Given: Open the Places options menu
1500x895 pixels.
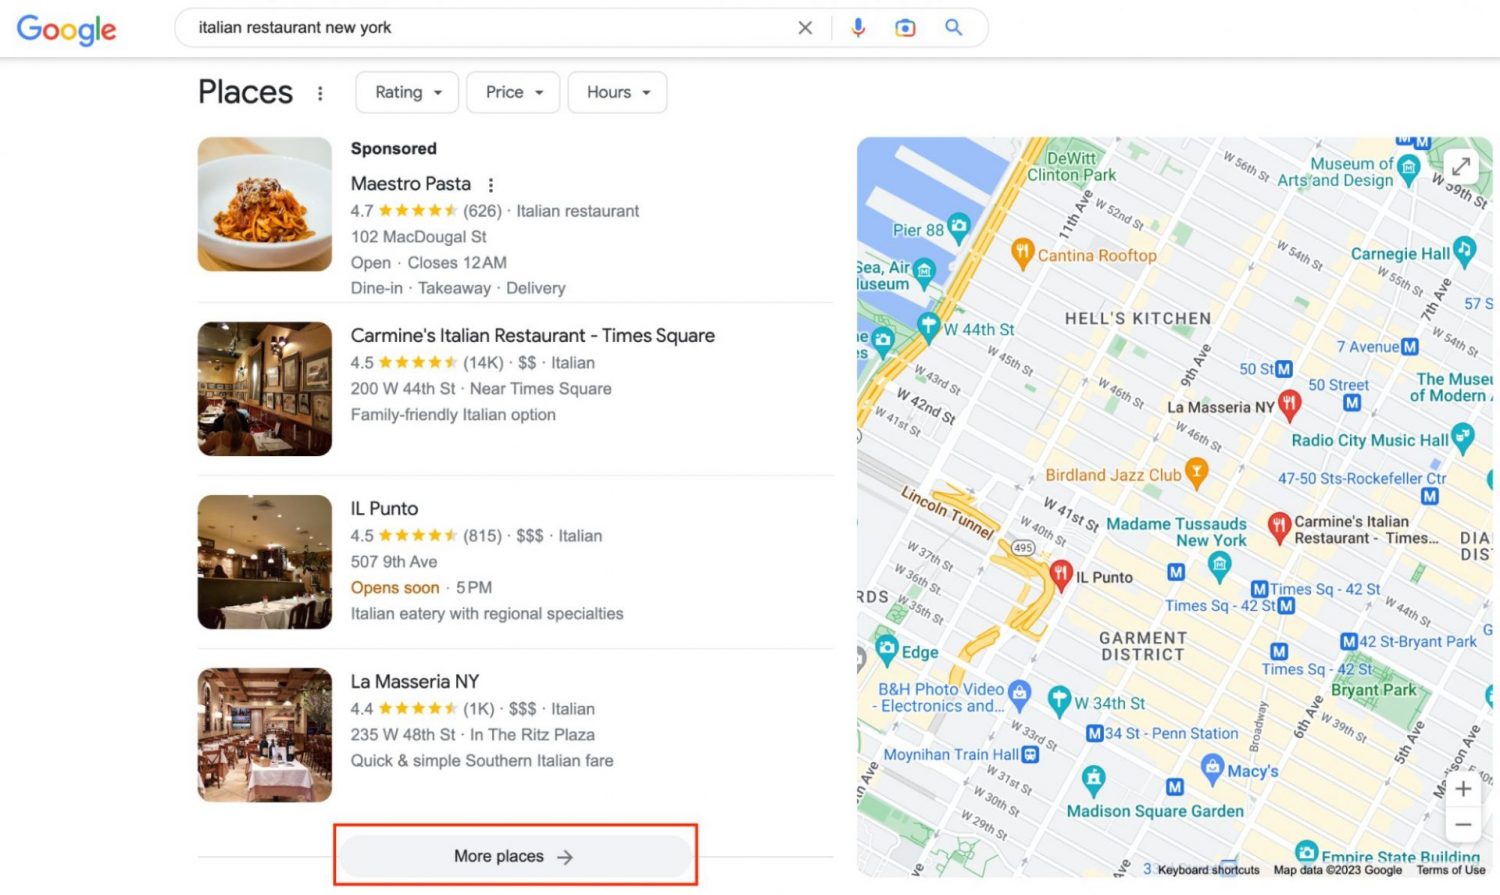Looking at the screenshot, I should click(320, 92).
